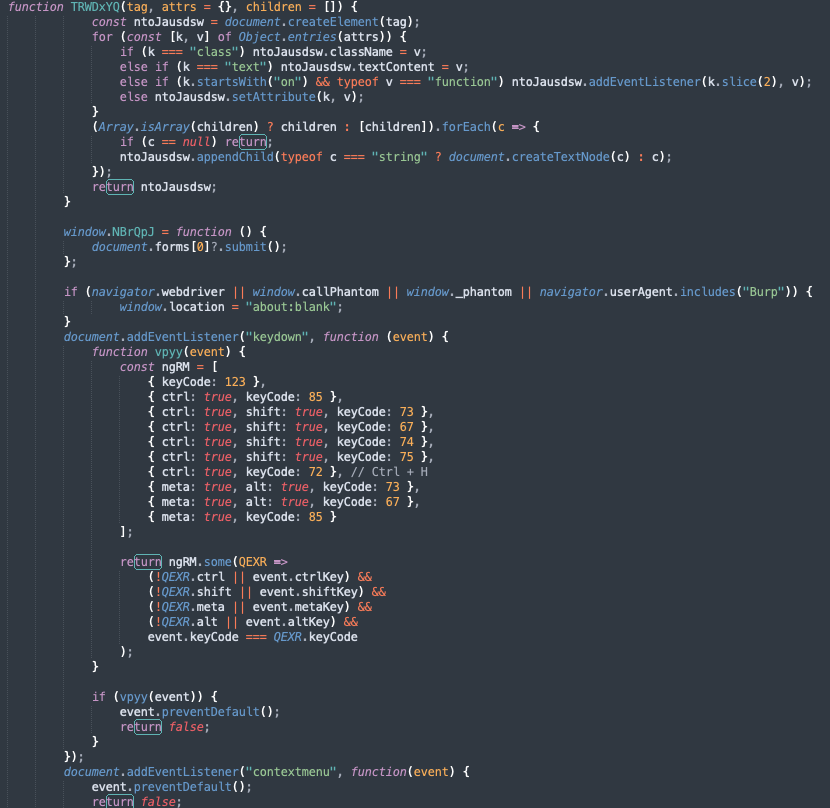Click the "on" string literal
The image size is (830, 808).
(287, 82)
